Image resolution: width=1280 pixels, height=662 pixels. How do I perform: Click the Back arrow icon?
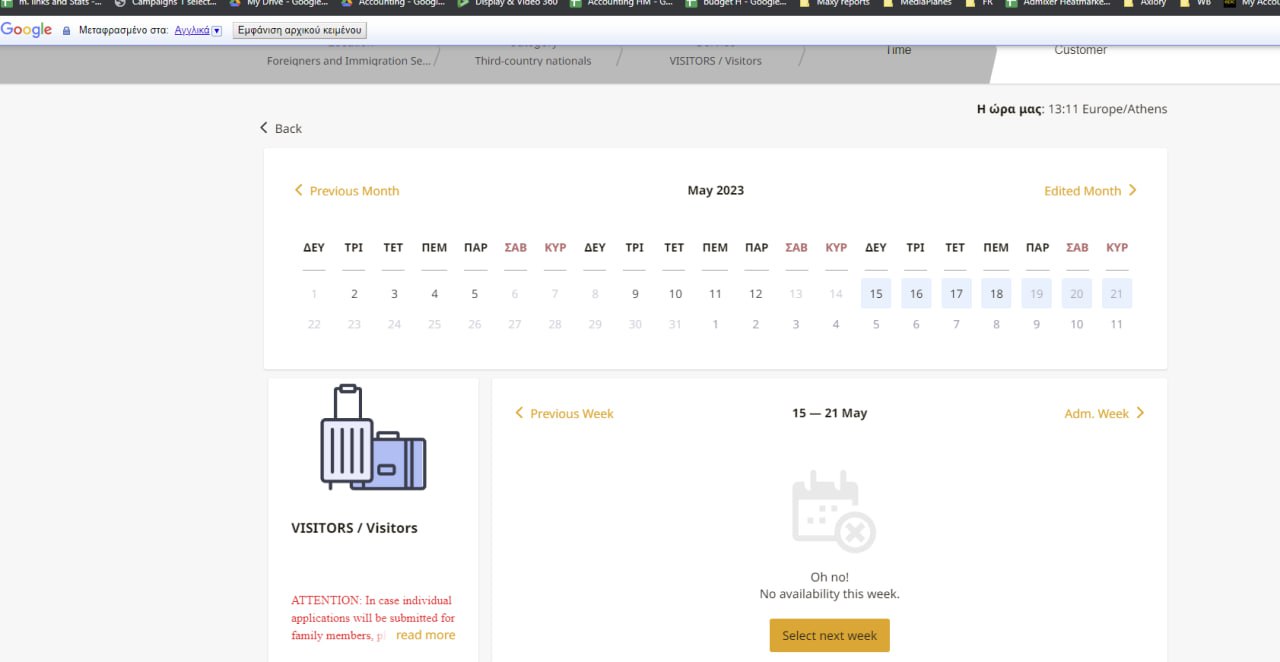[x=264, y=128]
